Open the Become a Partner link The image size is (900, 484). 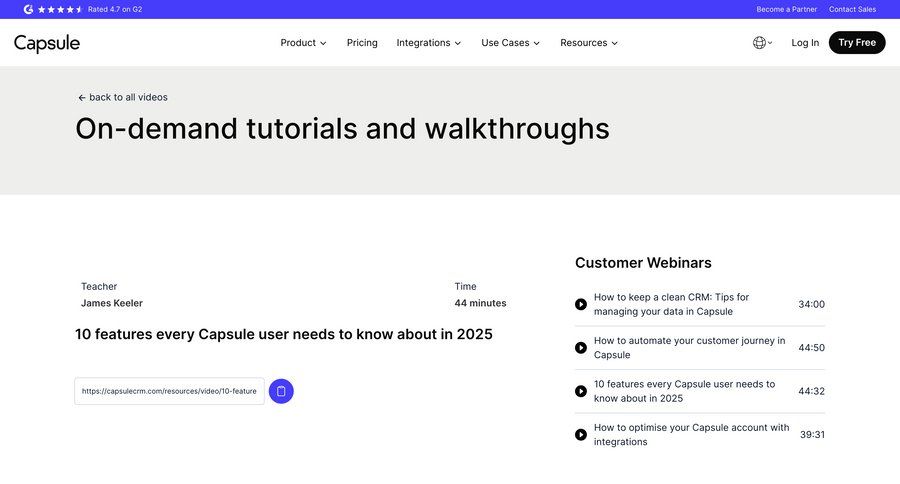tap(786, 9)
